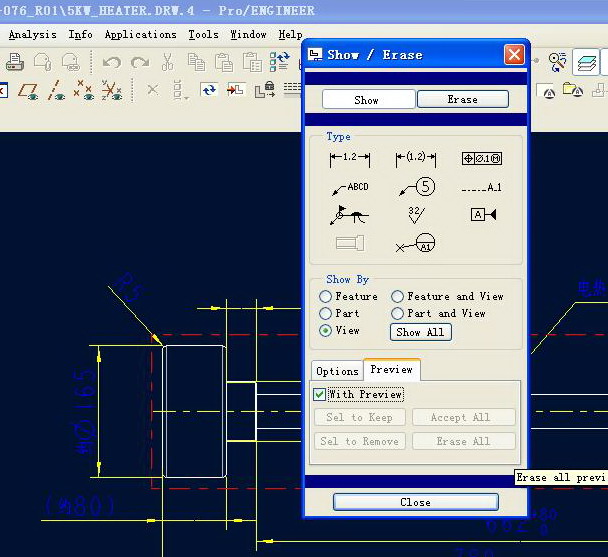Click the Sel to Remove button

coord(359,441)
